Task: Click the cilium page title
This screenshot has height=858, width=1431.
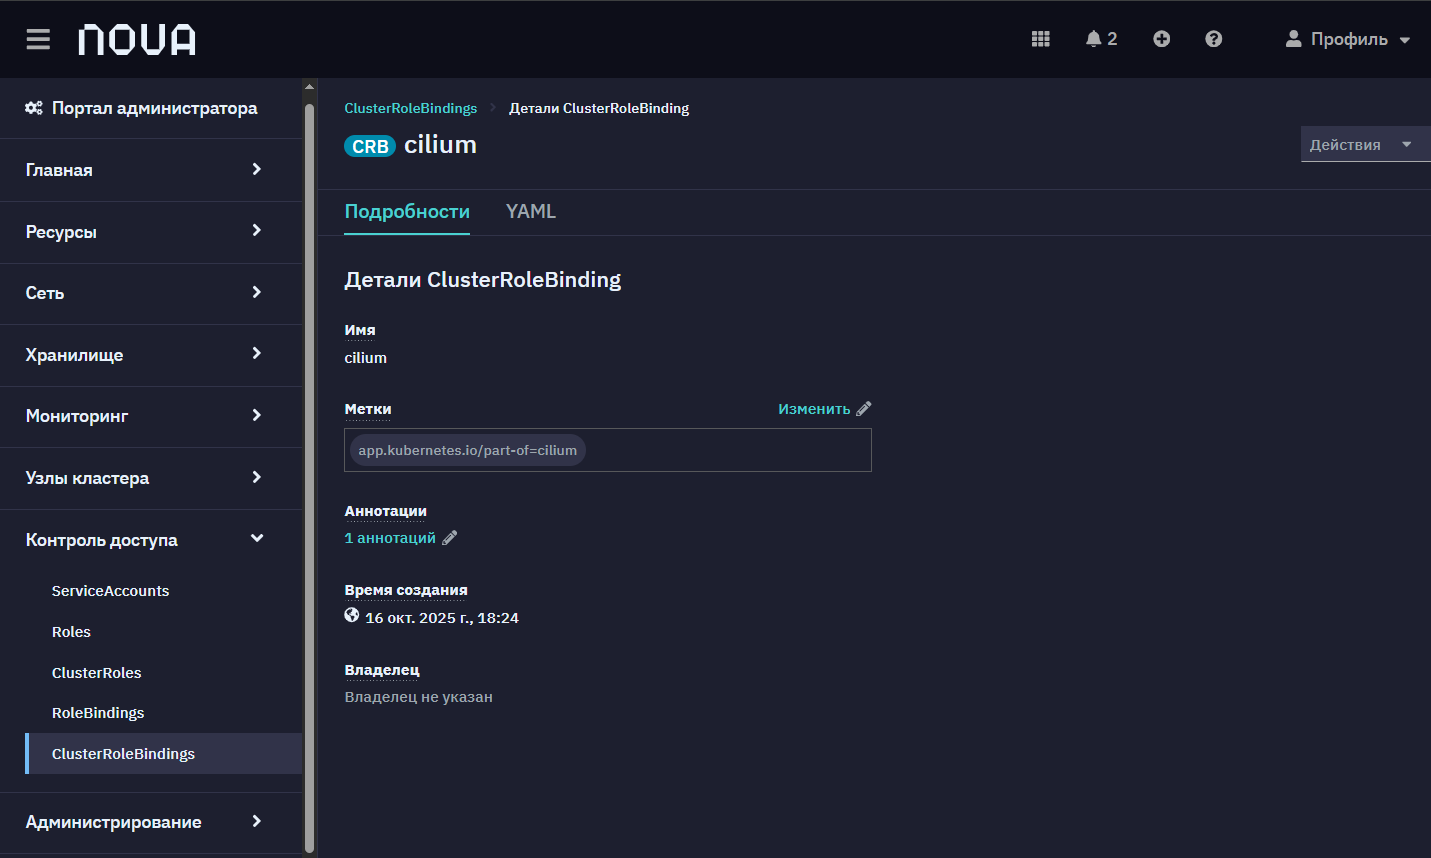Action: [x=440, y=145]
